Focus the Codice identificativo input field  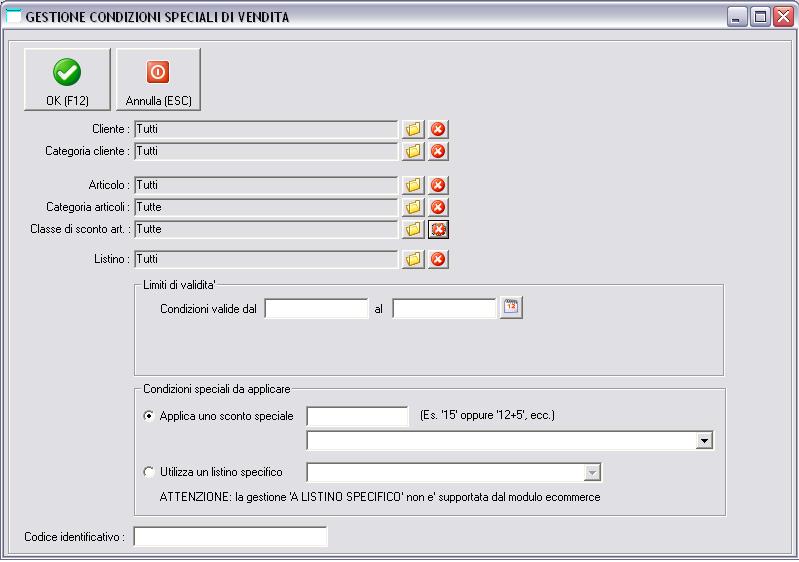pos(230,537)
